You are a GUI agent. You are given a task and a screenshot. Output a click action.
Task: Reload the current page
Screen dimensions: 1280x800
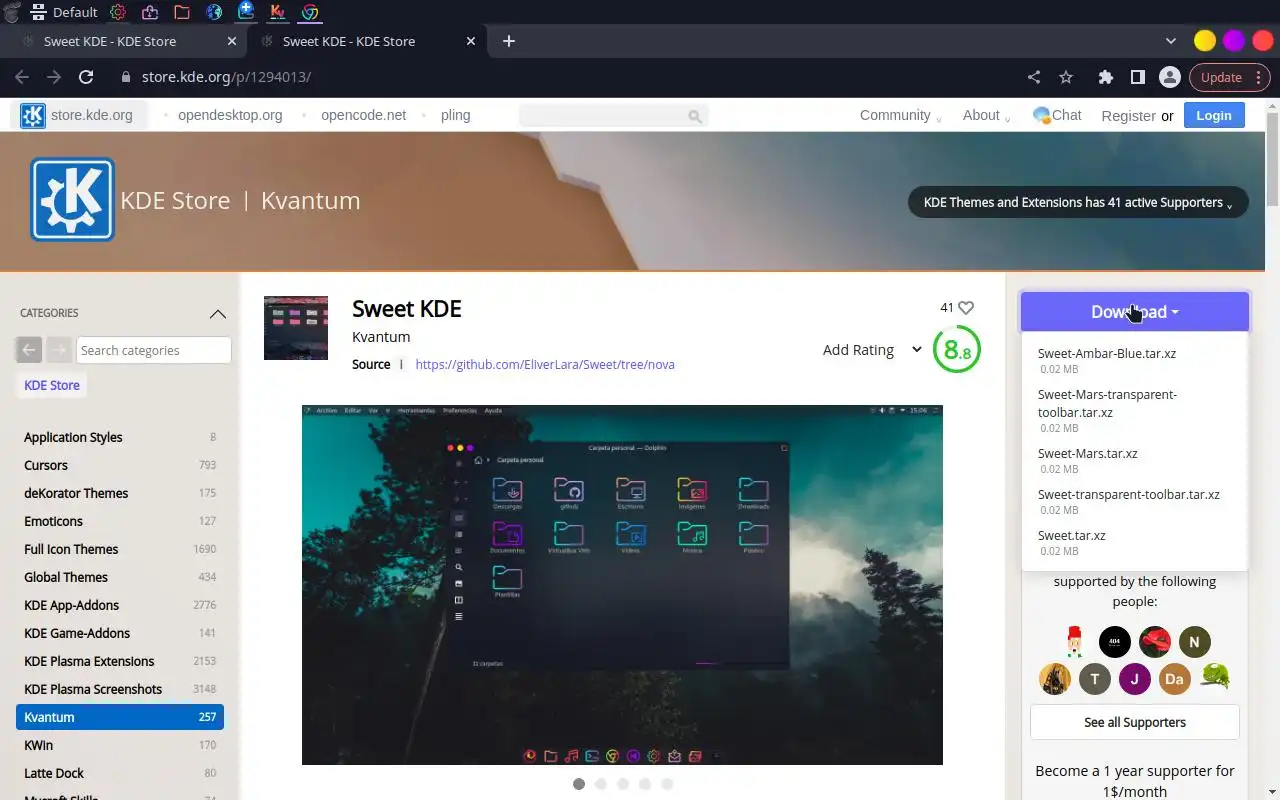86,77
